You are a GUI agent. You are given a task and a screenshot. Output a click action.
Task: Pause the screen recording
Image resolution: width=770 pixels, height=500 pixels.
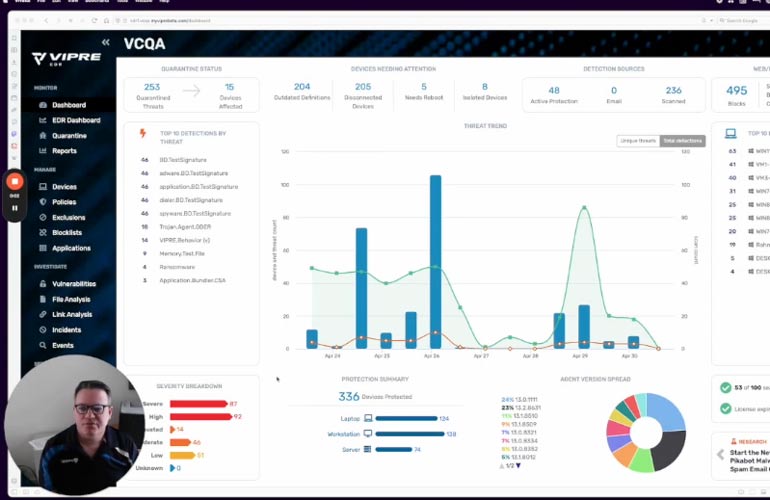point(15,208)
